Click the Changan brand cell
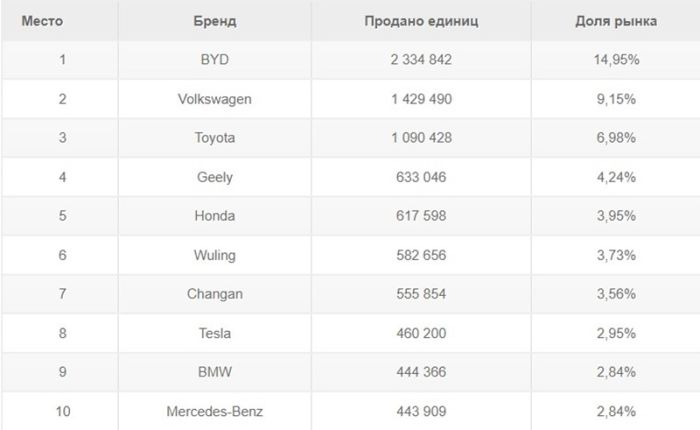The height and width of the screenshot is (430, 700). 215,294
